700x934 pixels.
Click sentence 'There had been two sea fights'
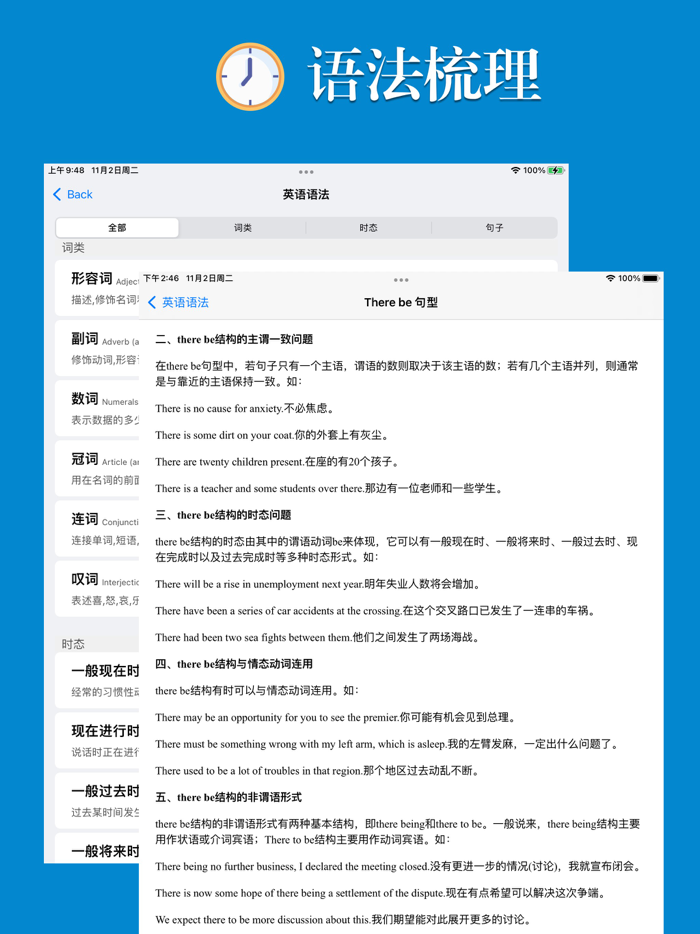[x=318, y=637]
